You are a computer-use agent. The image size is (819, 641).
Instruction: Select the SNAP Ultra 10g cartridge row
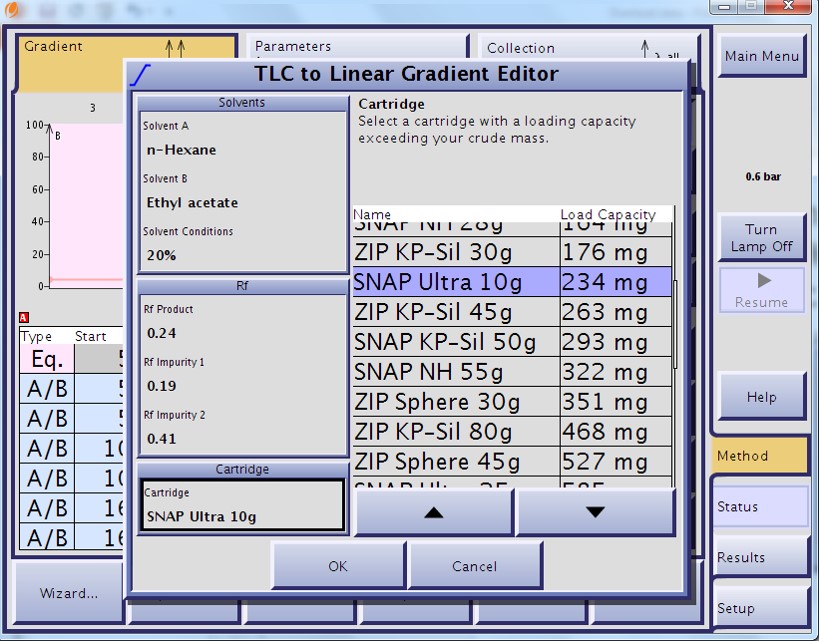coord(512,282)
